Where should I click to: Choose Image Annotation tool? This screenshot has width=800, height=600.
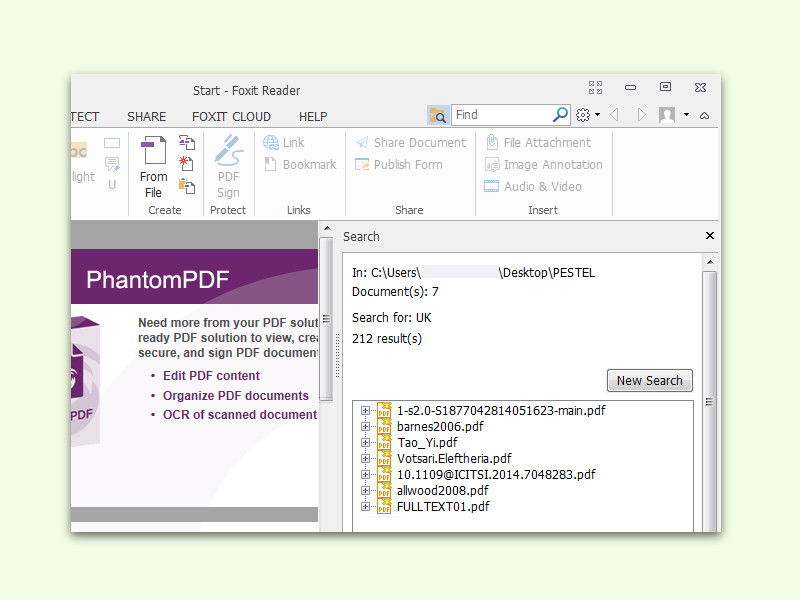point(543,164)
